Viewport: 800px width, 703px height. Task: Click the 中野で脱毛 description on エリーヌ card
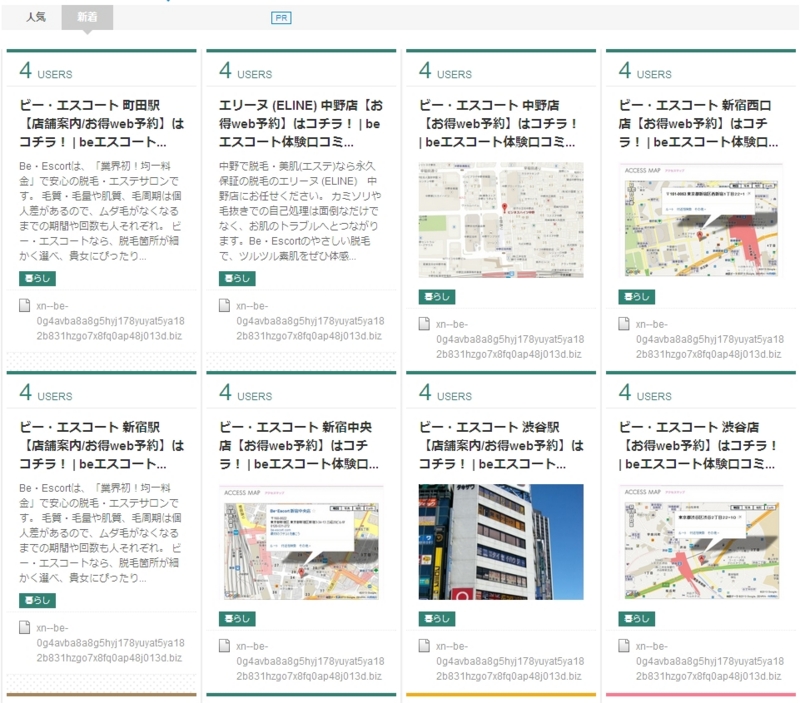point(300,211)
